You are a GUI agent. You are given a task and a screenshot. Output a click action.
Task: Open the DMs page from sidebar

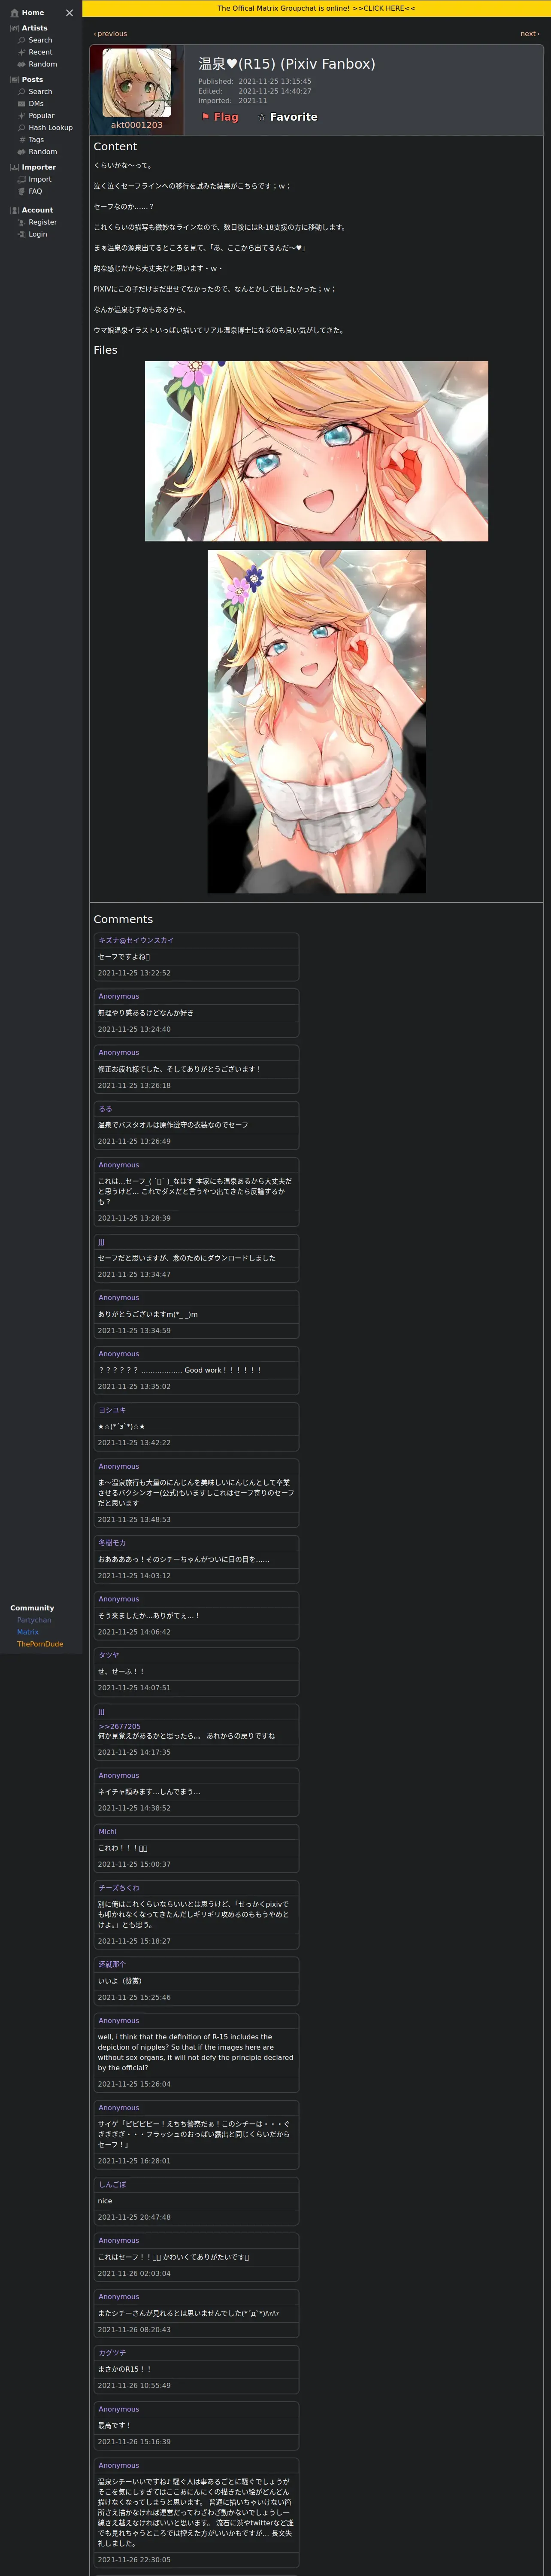(x=36, y=104)
